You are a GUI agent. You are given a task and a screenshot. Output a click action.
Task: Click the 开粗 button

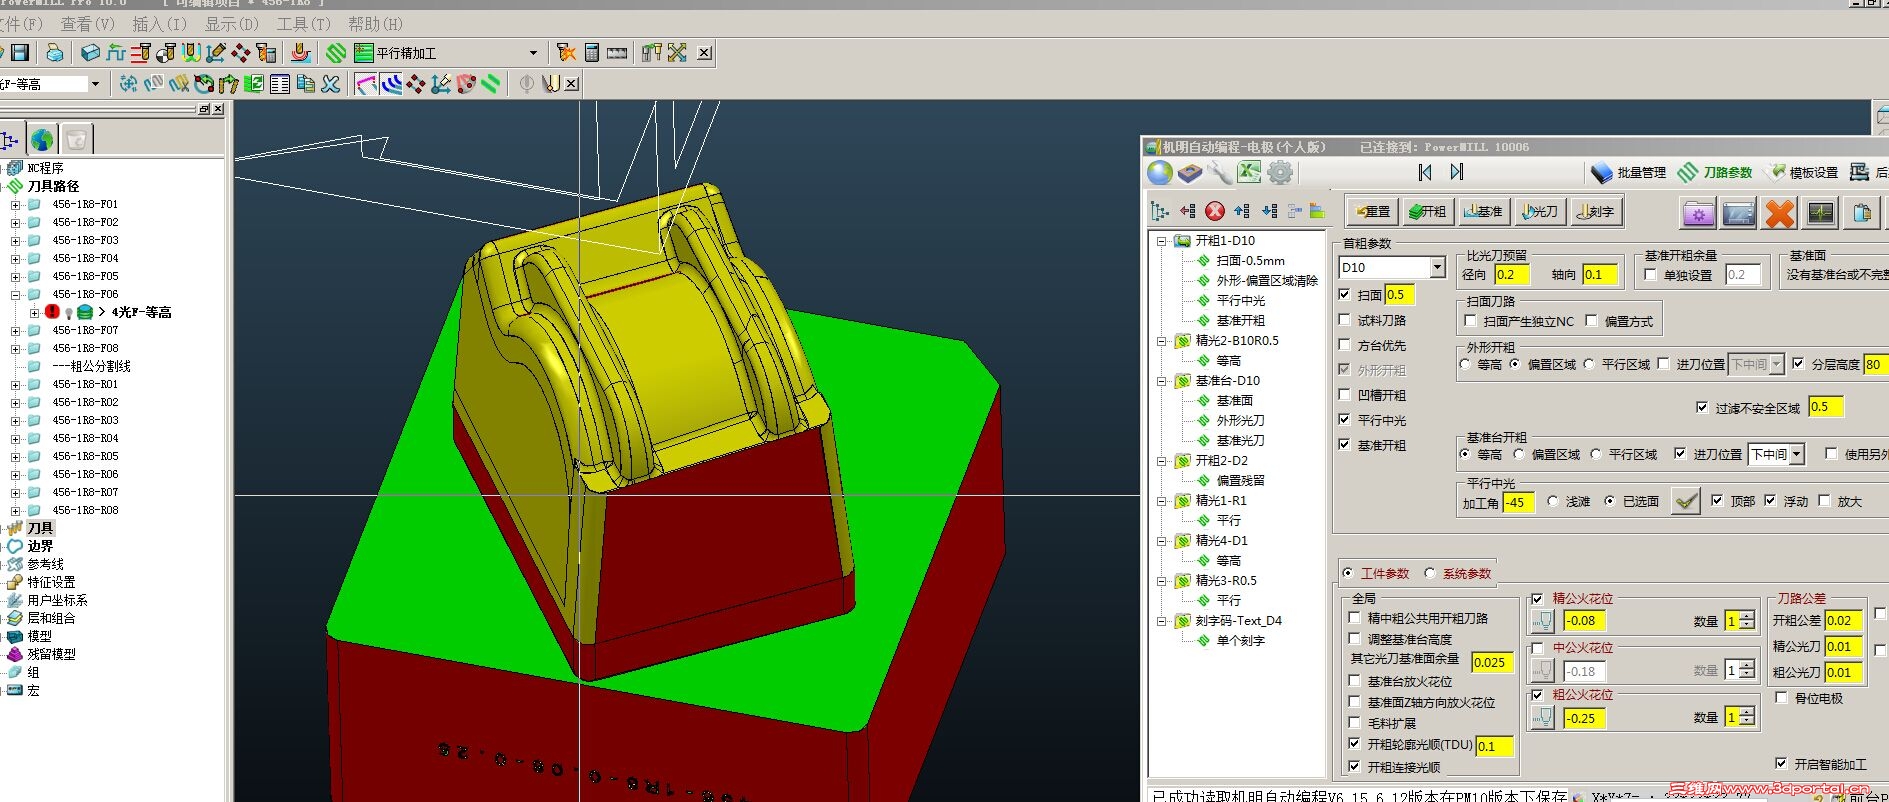[1427, 211]
